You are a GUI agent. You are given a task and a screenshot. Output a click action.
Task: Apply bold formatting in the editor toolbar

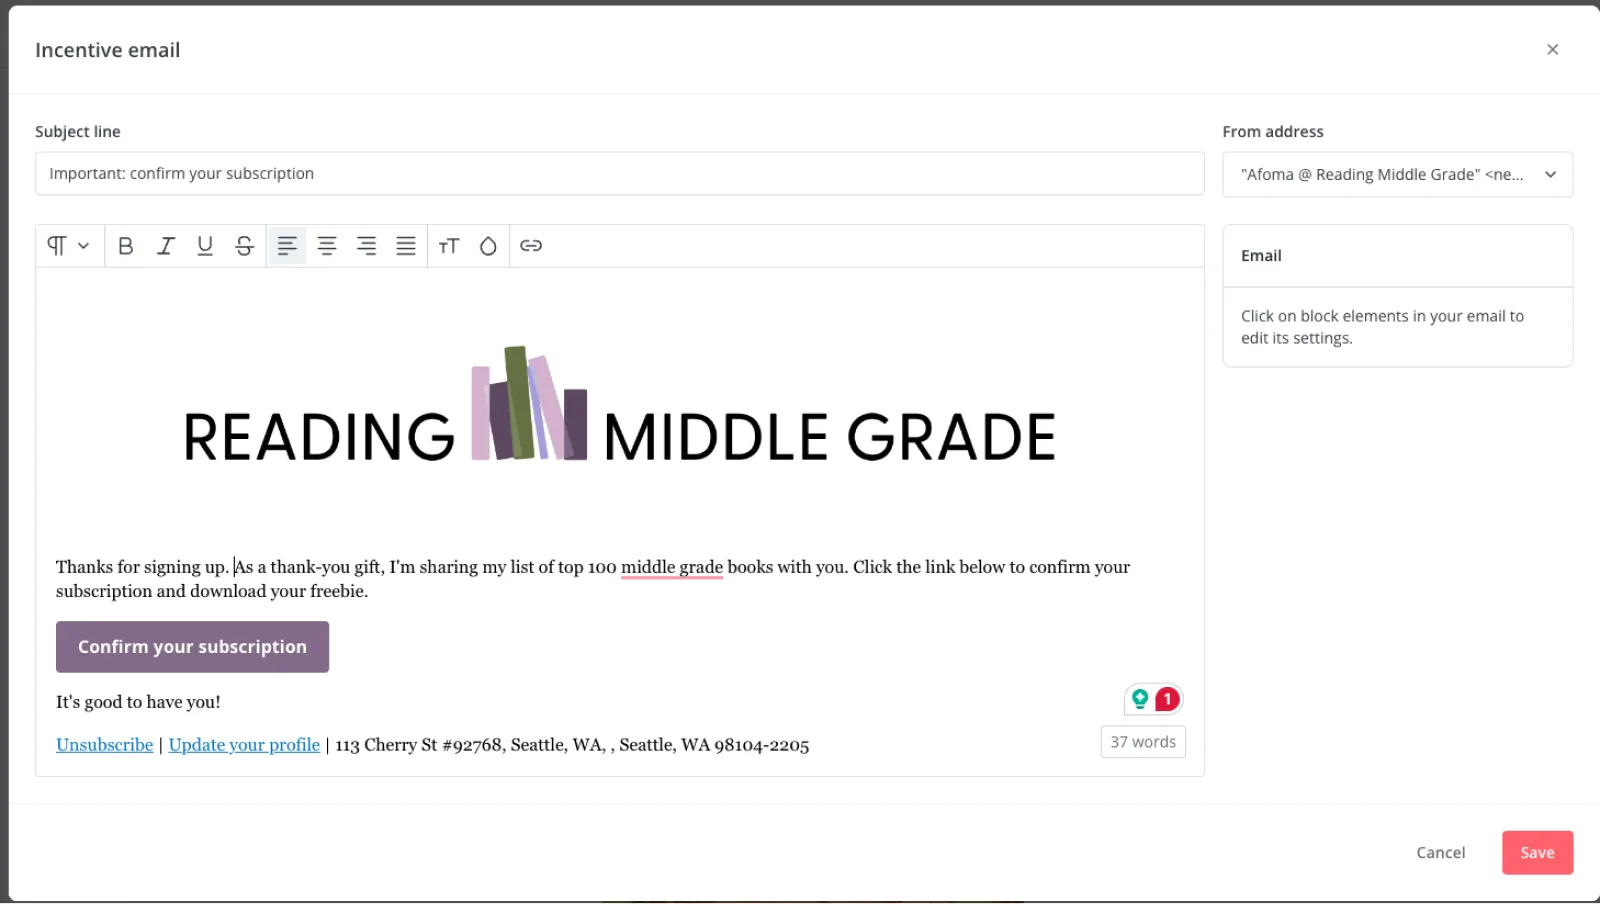point(125,246)
